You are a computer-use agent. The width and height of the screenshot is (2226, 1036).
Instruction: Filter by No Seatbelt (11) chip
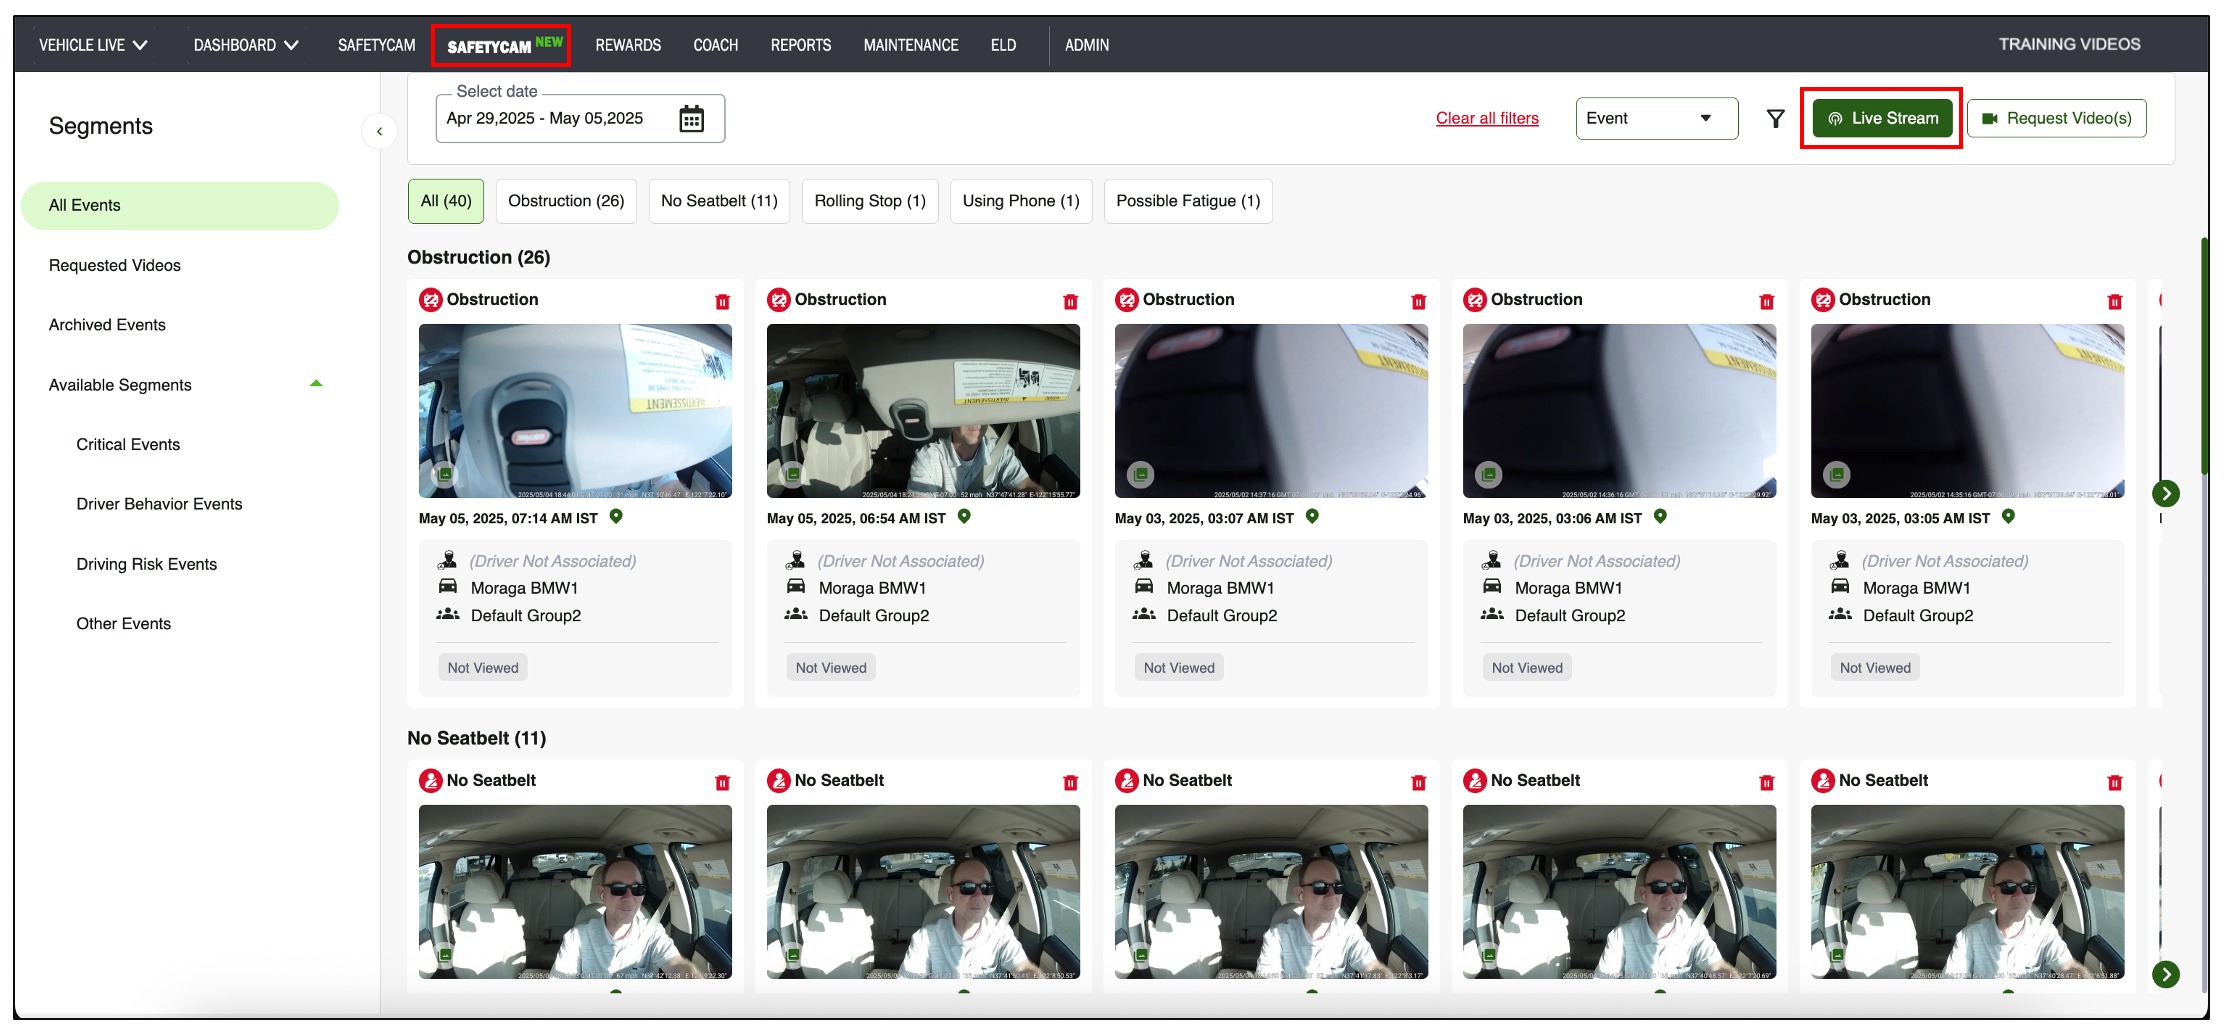(x=719, y=201)
